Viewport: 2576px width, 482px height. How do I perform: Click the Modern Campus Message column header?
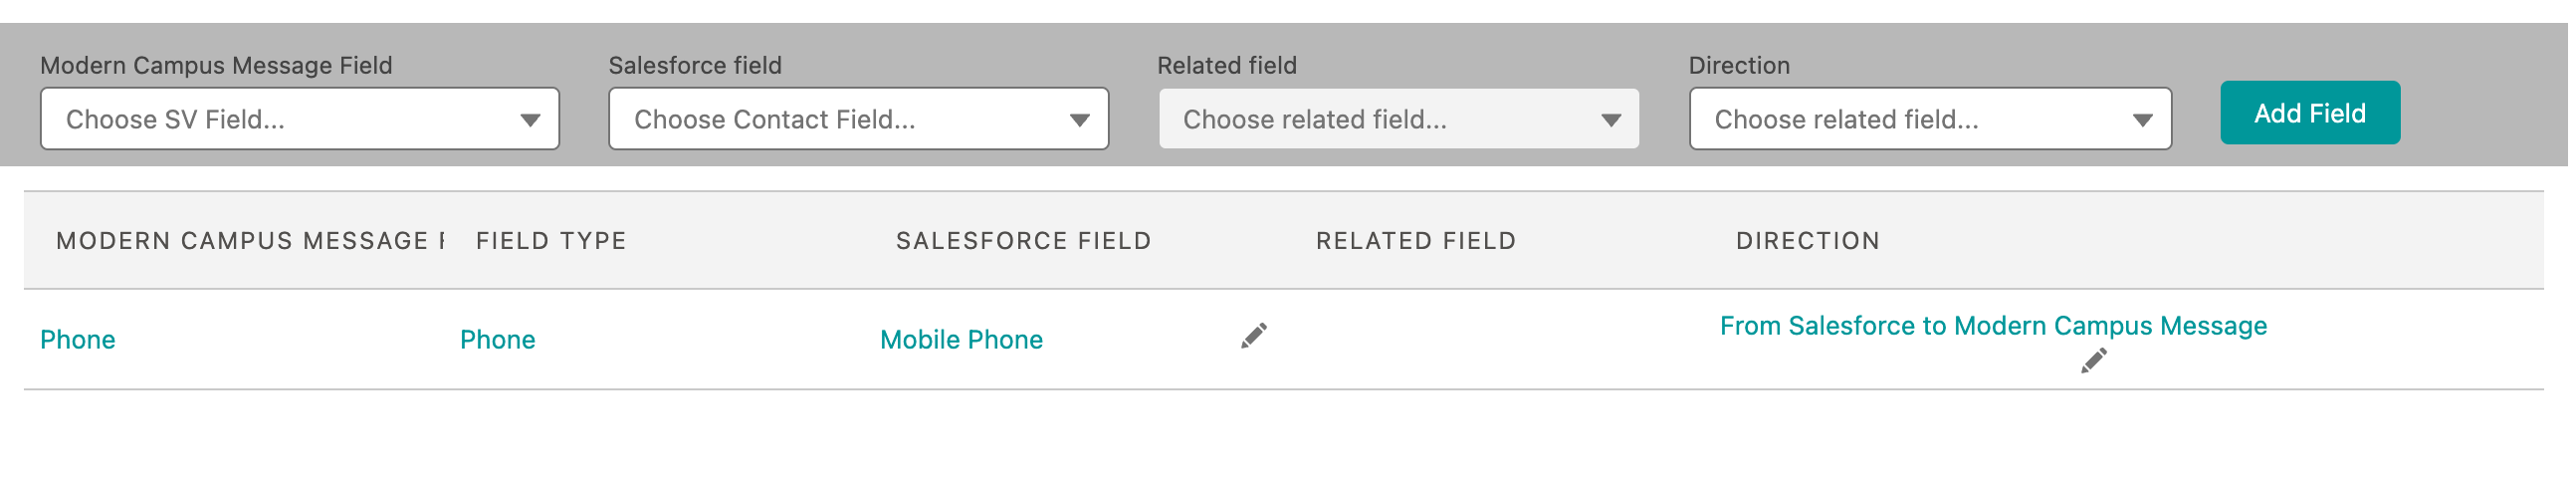coord(250,241)
